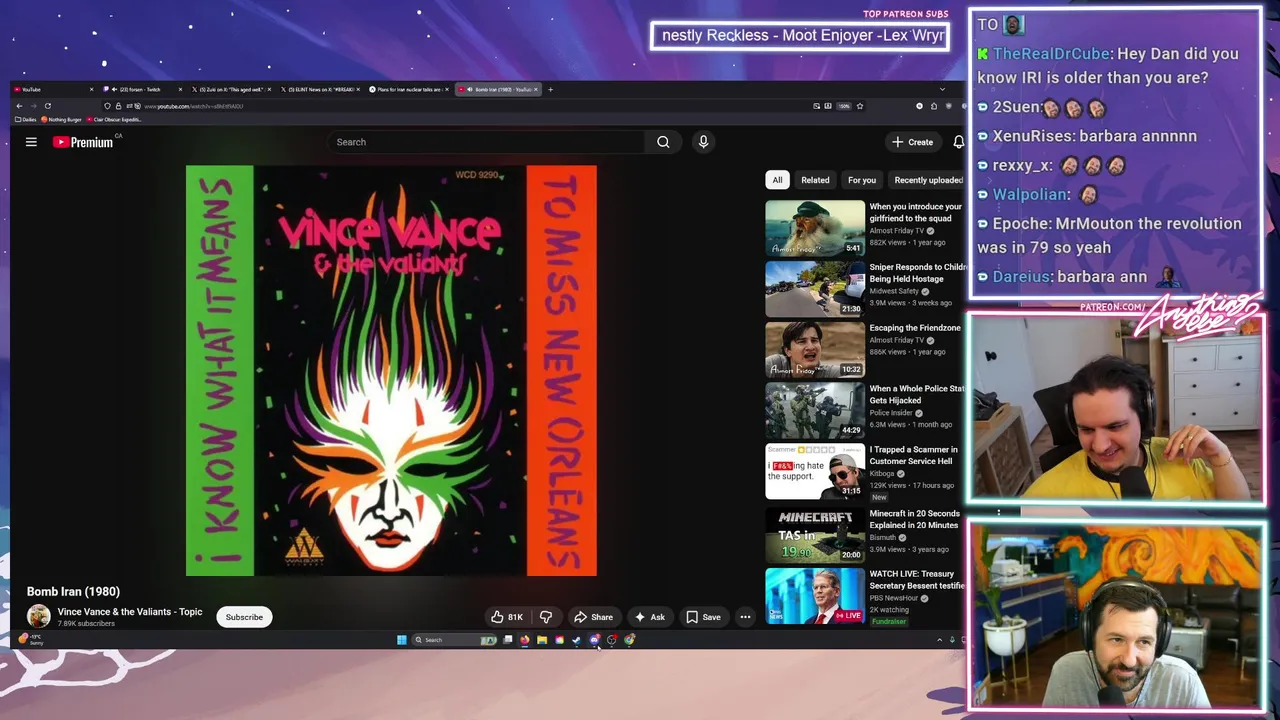Open weather widget on taskbar
Screen dimensions: 1280x720
click(x=30, y=638)
